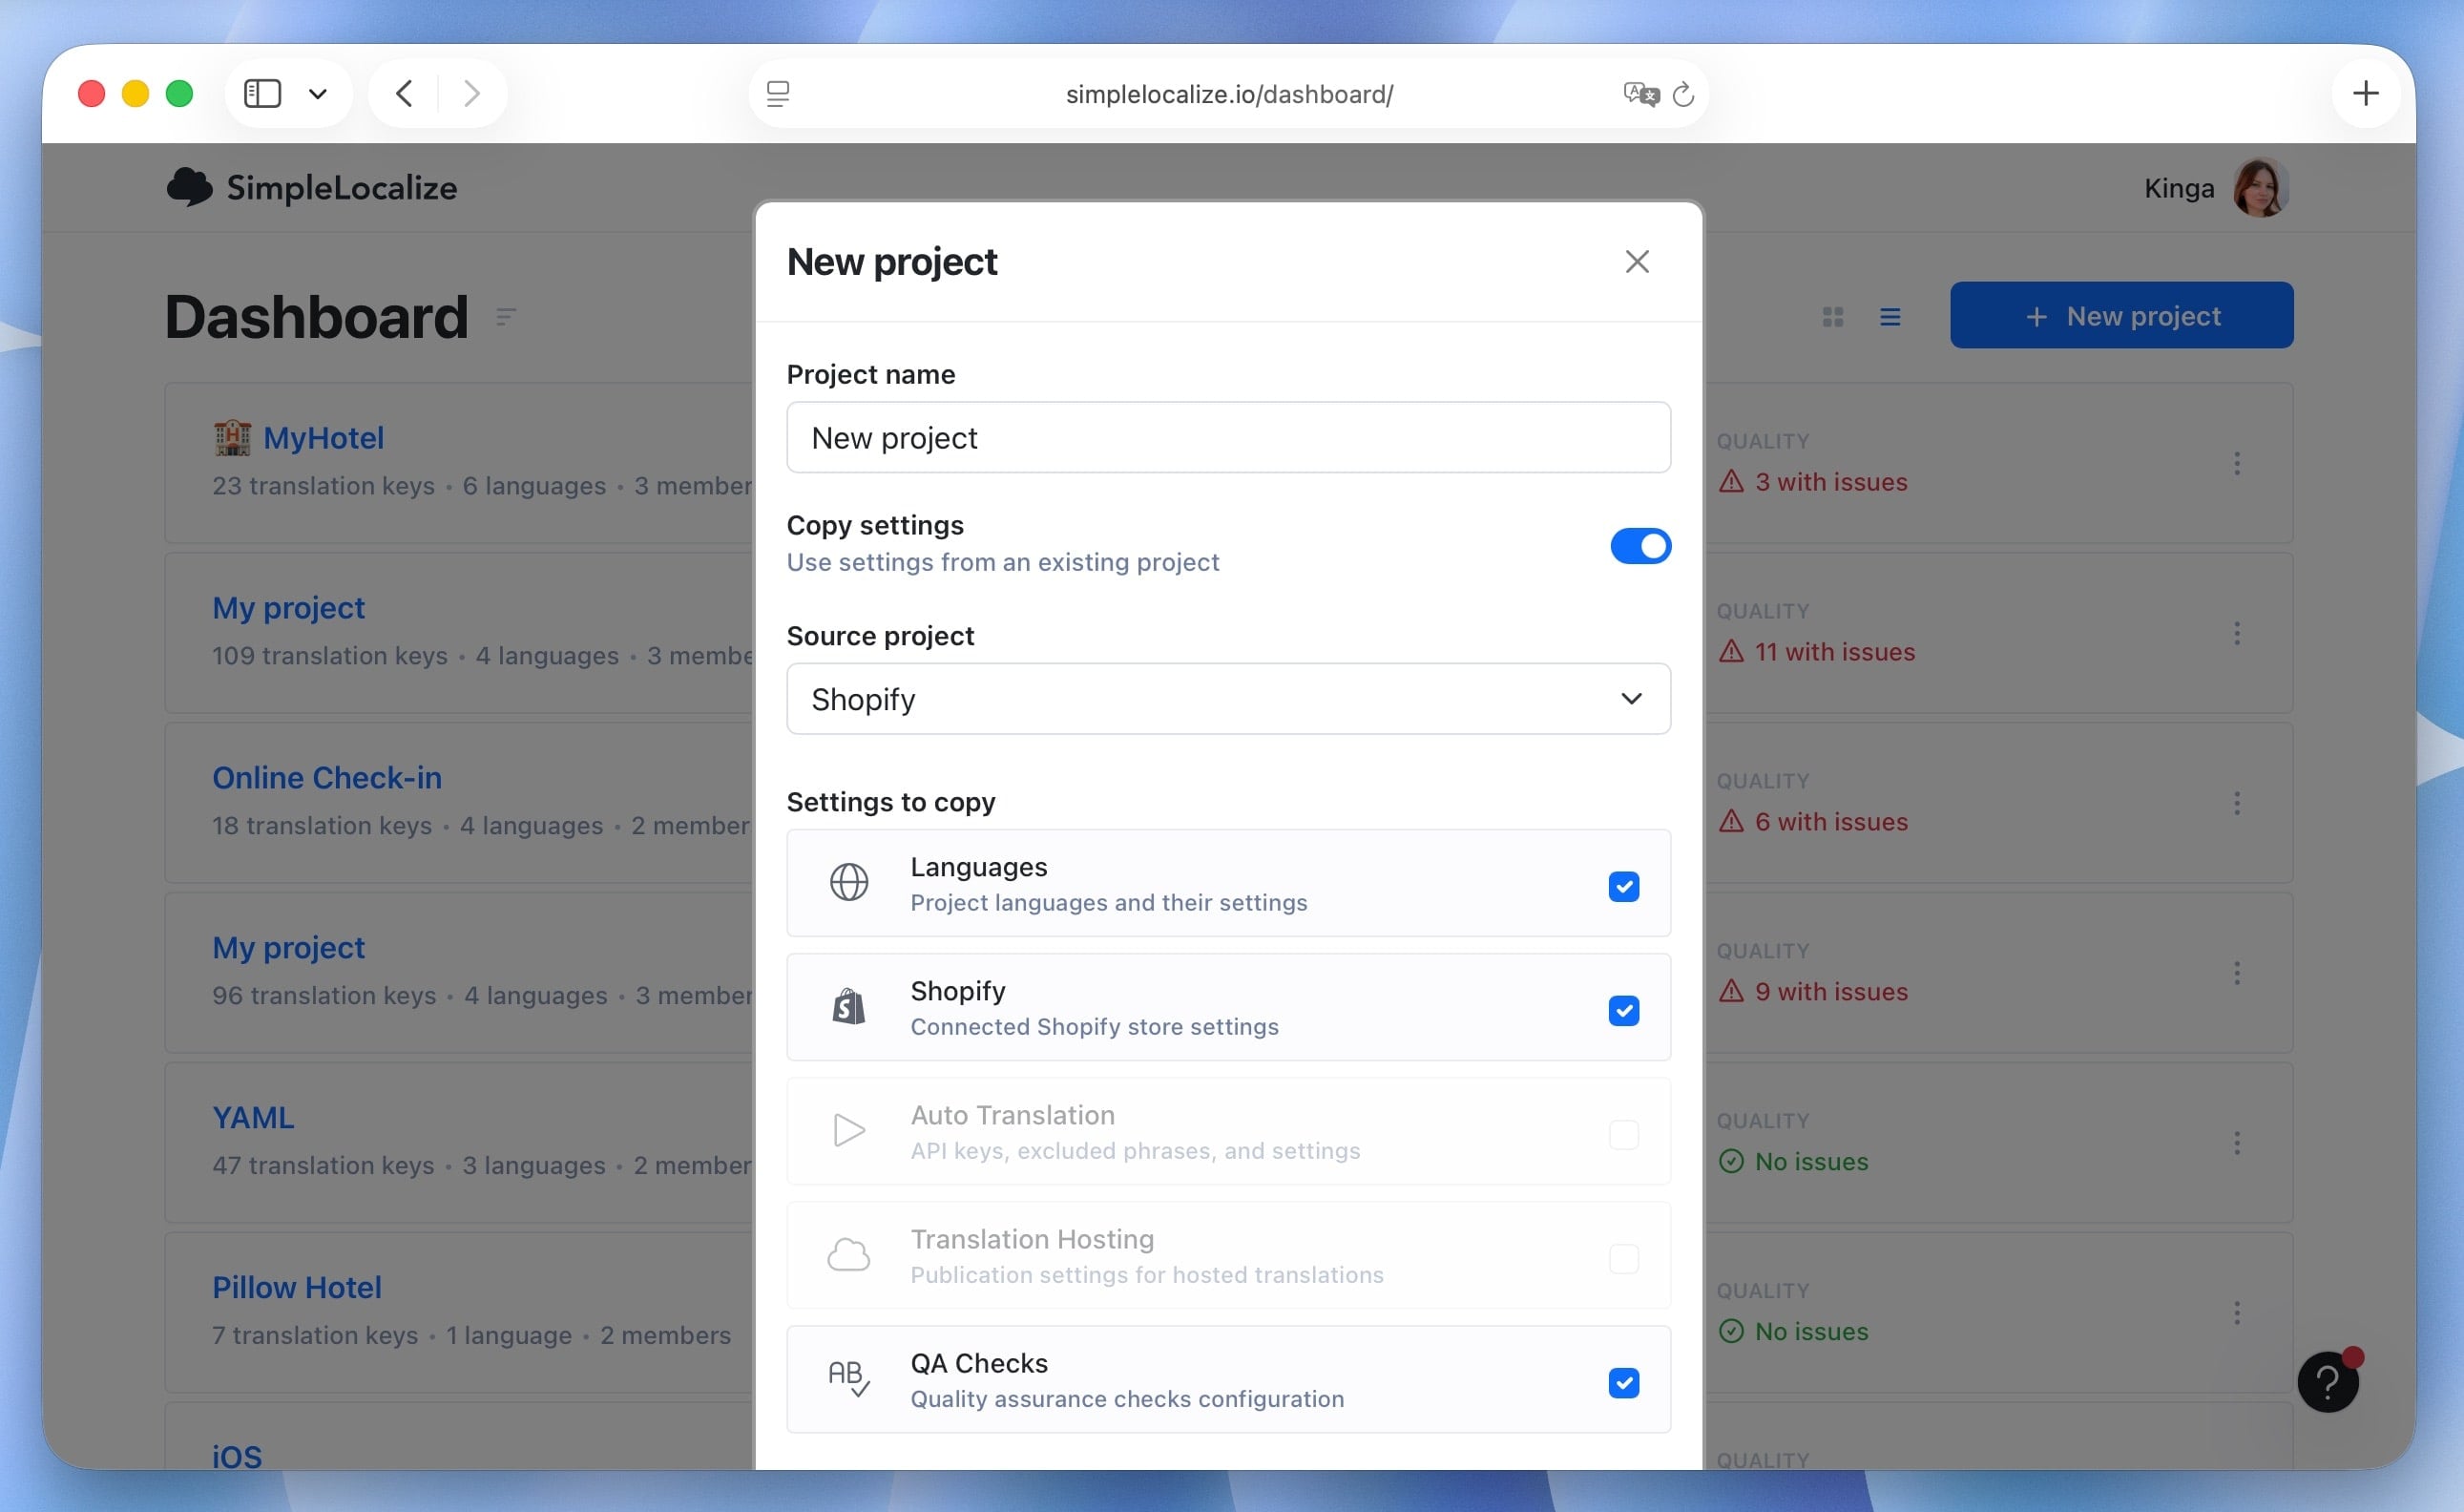Click the Project name input field
Viewport: 2464px width, 1512px height.
[1228, 438]
